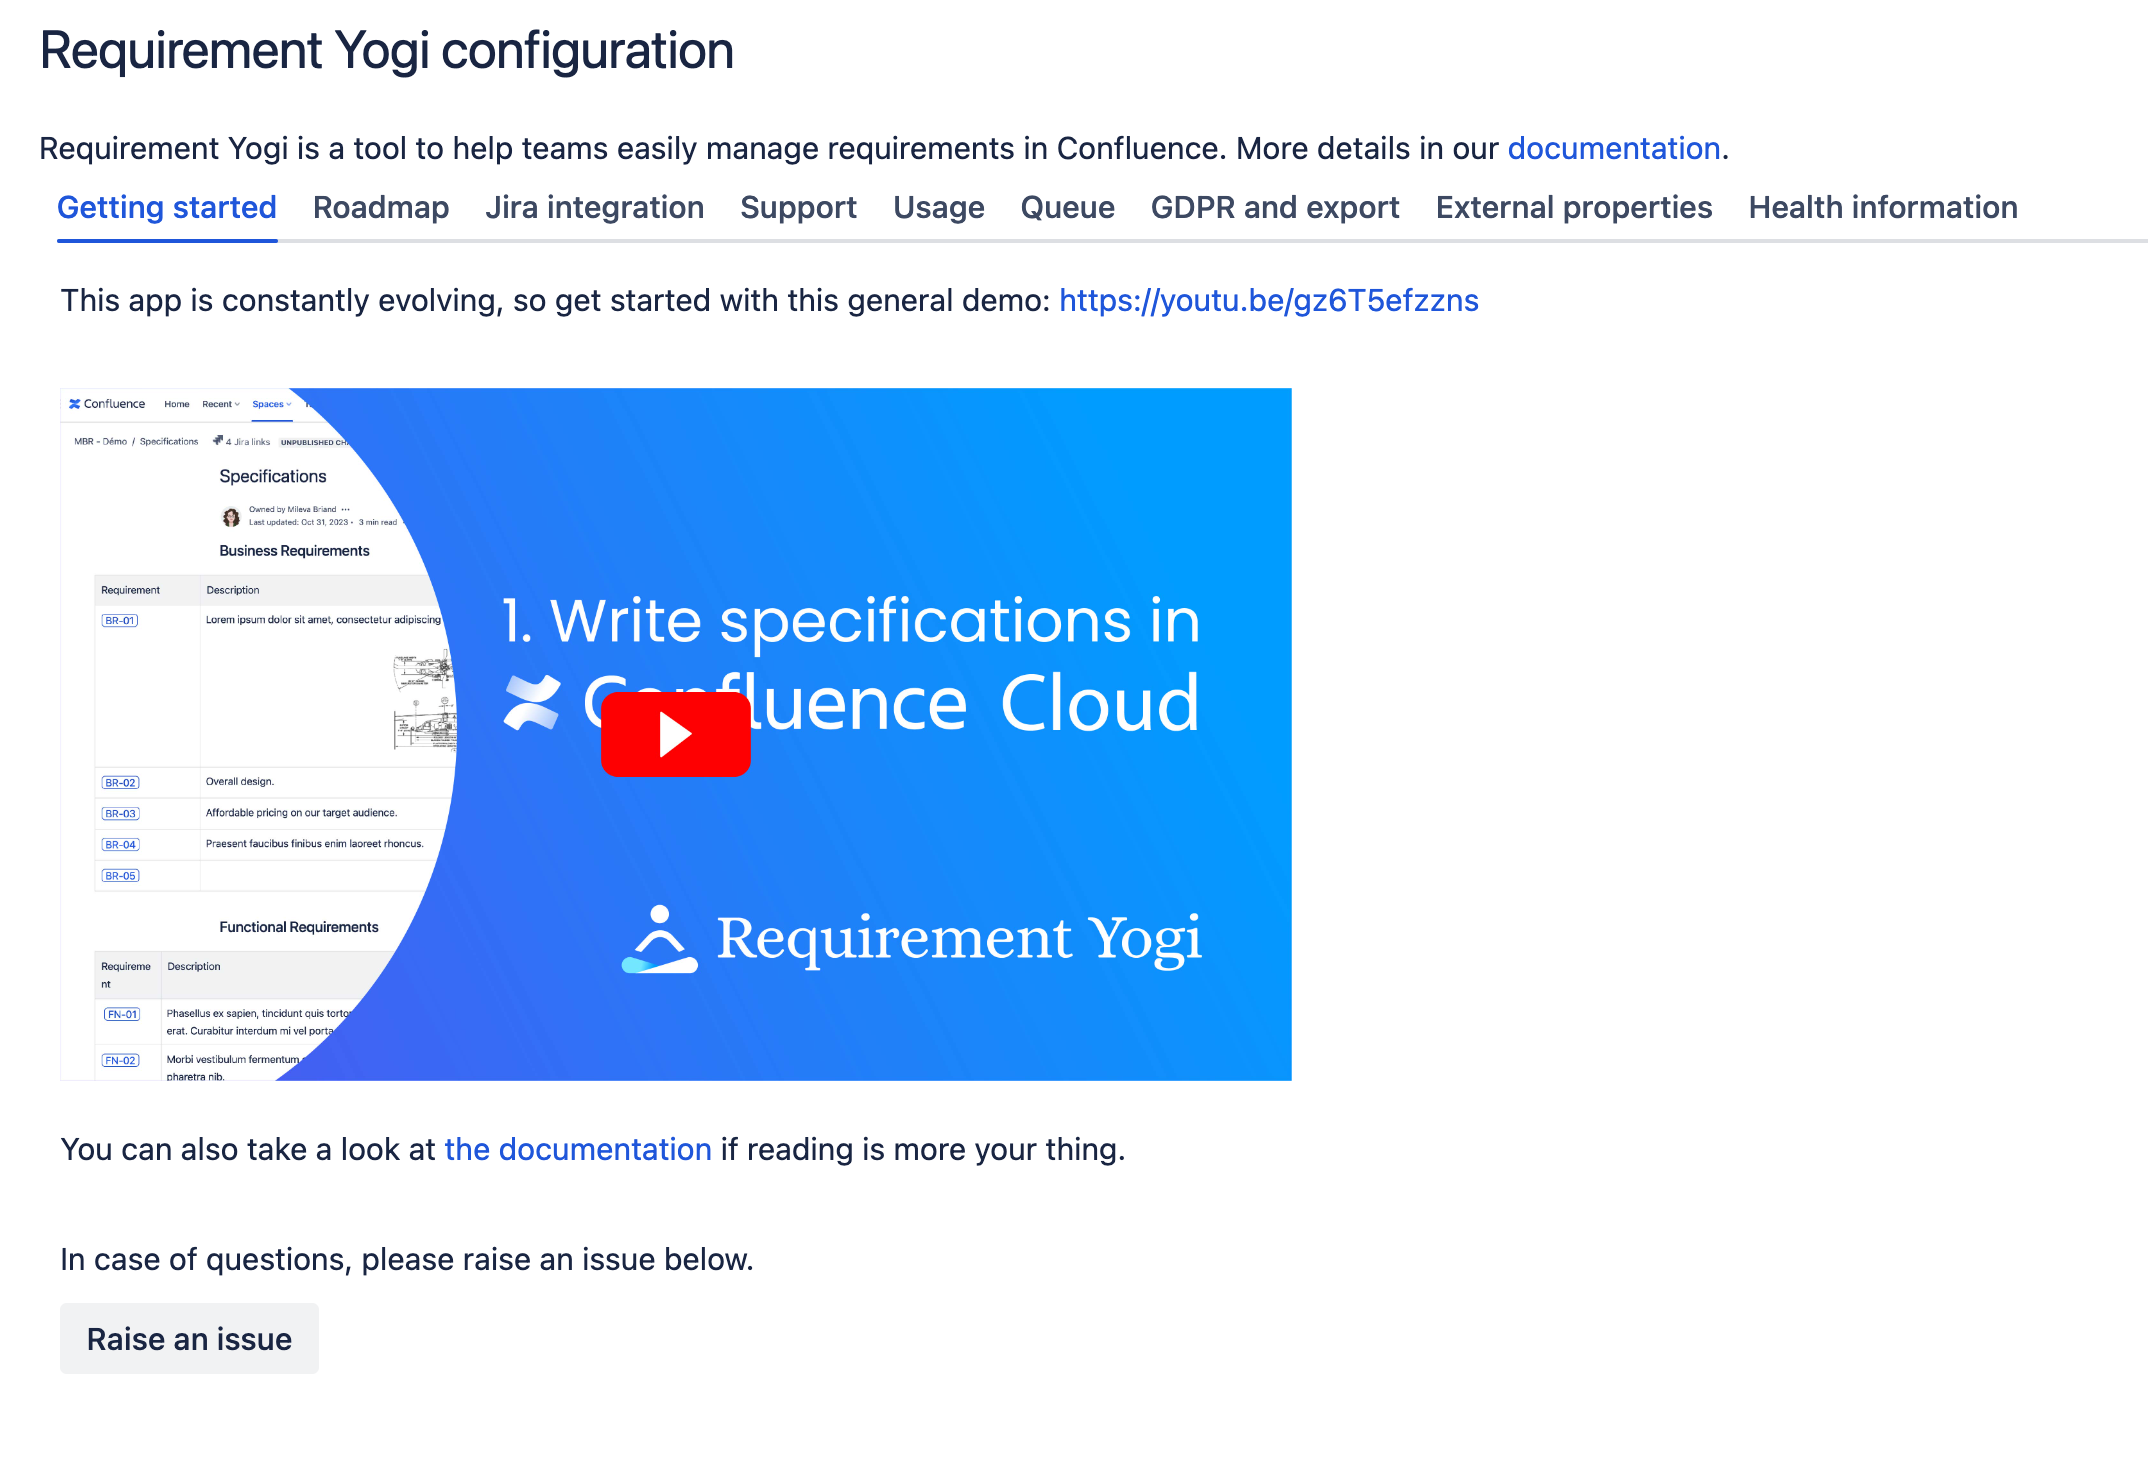Open the Roadmap tab
Image resolution: width=2148 pixels, height=1480 pixels.
pyautogui.click(x=380, y=208)
